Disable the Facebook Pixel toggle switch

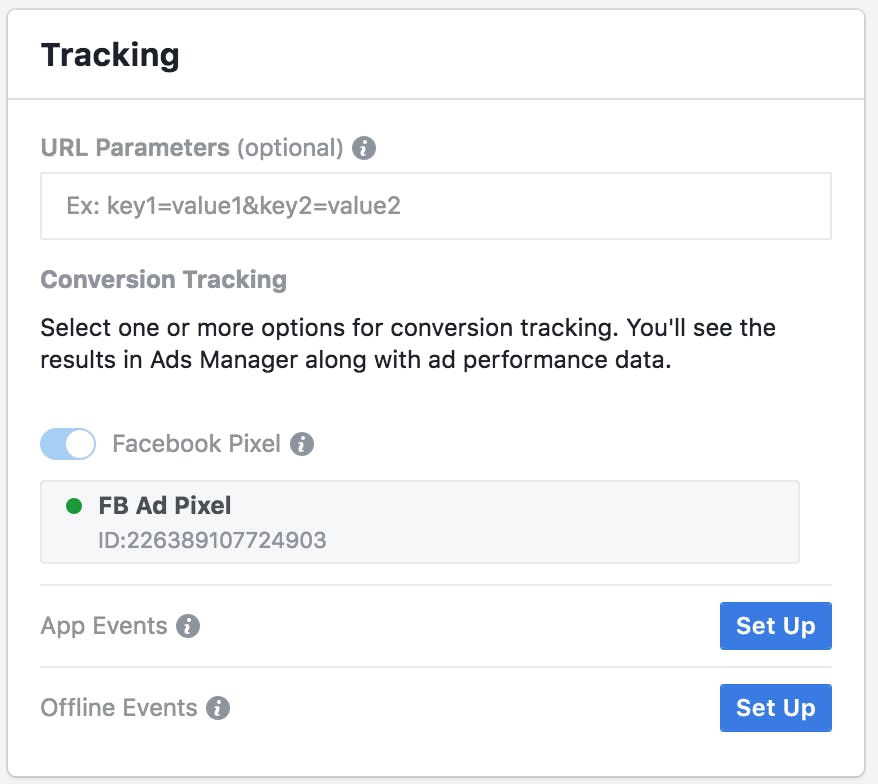tap(68, 444)
